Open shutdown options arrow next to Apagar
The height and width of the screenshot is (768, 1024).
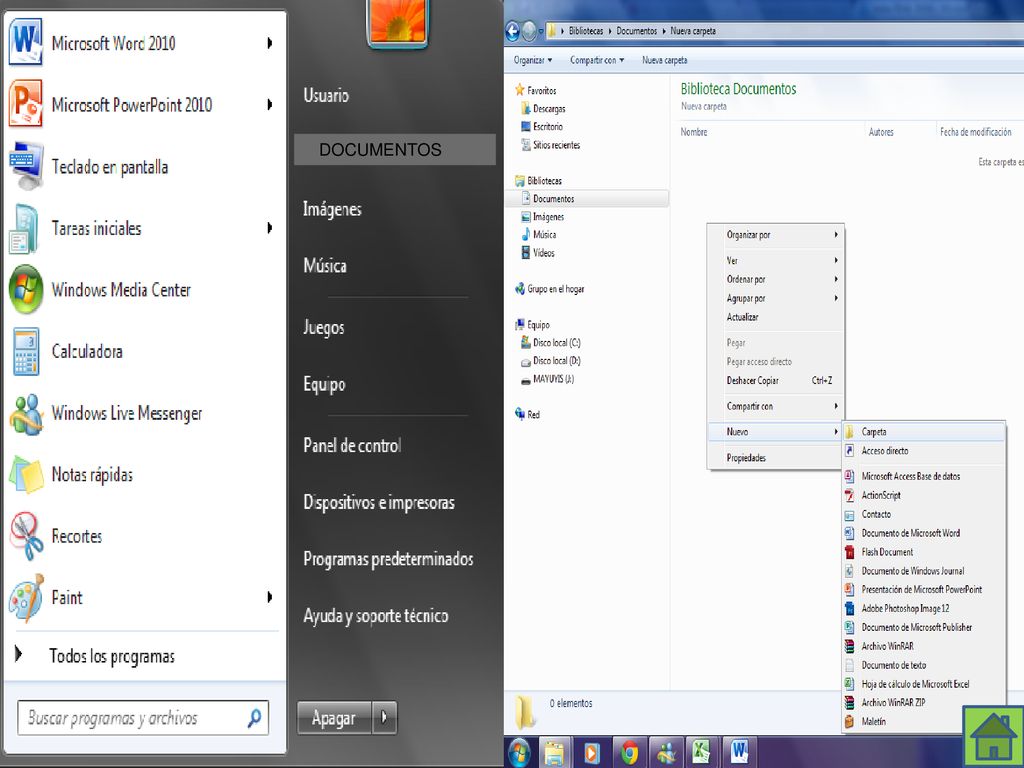pos(384,717)
